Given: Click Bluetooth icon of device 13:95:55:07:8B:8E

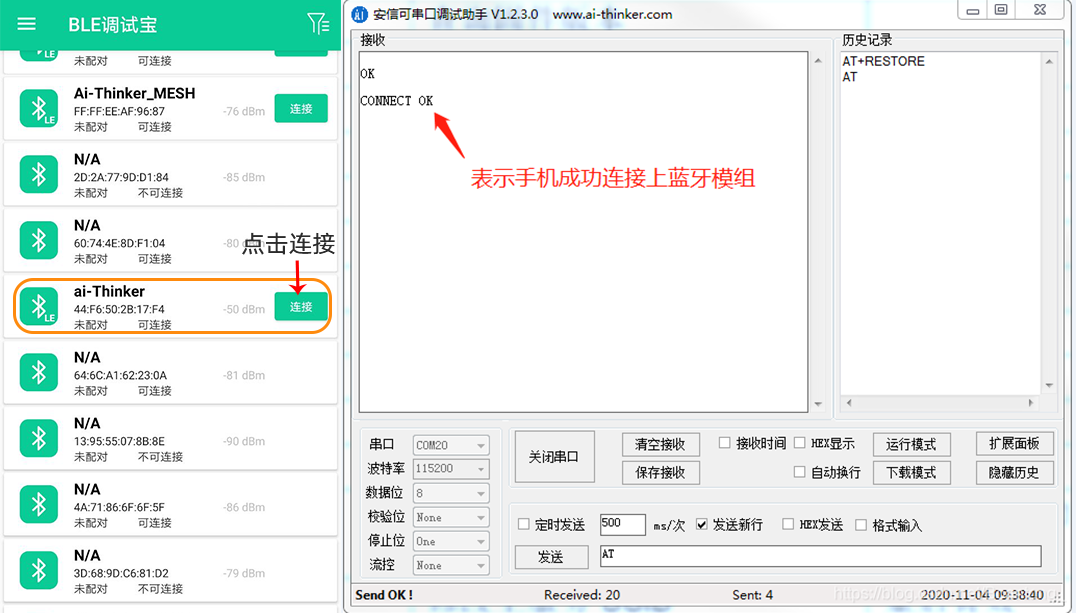Looking at the screenshot, I should 39,438.
